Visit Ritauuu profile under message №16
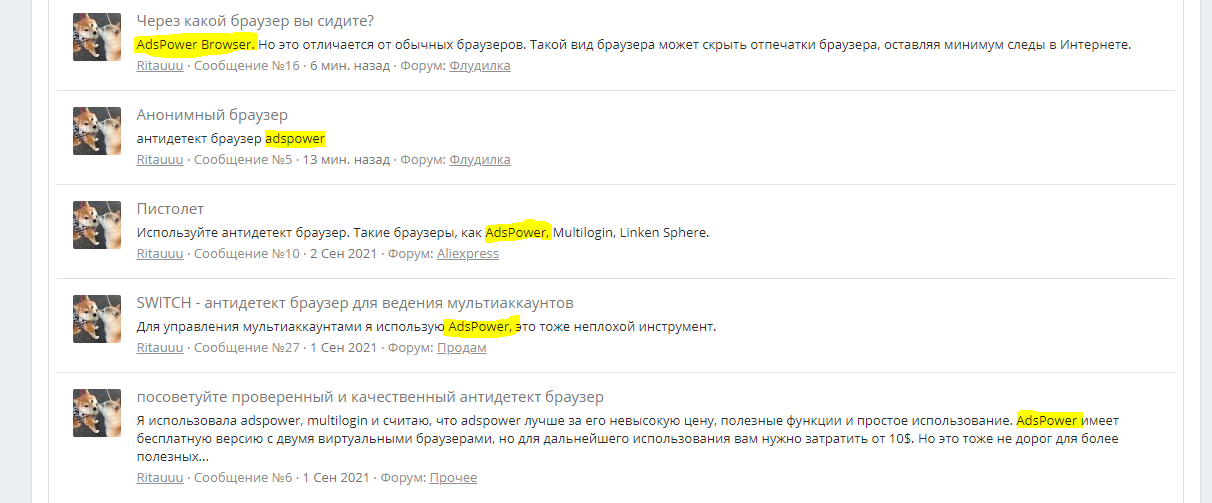The width and height of the screenshot is (1212, 503). [160, 66]
